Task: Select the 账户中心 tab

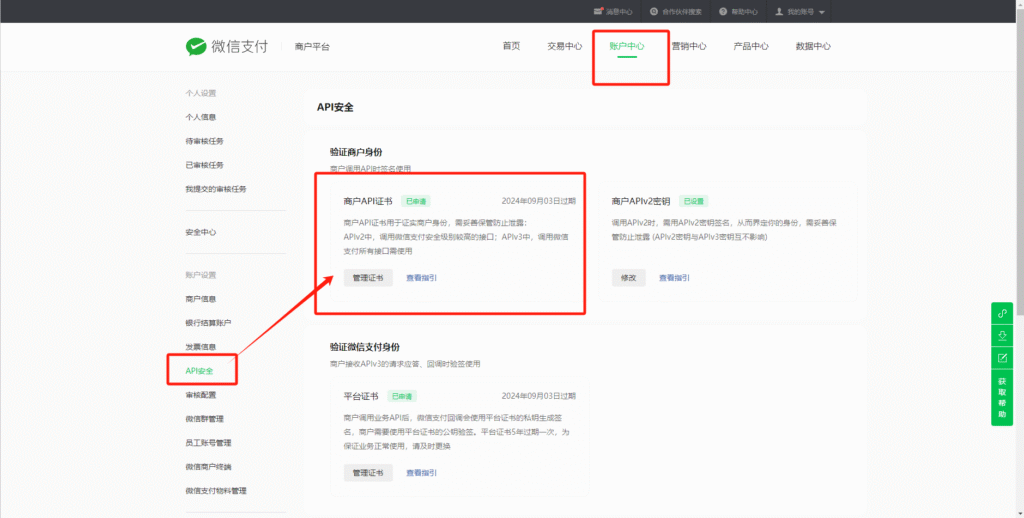Action: pos(627,46)
